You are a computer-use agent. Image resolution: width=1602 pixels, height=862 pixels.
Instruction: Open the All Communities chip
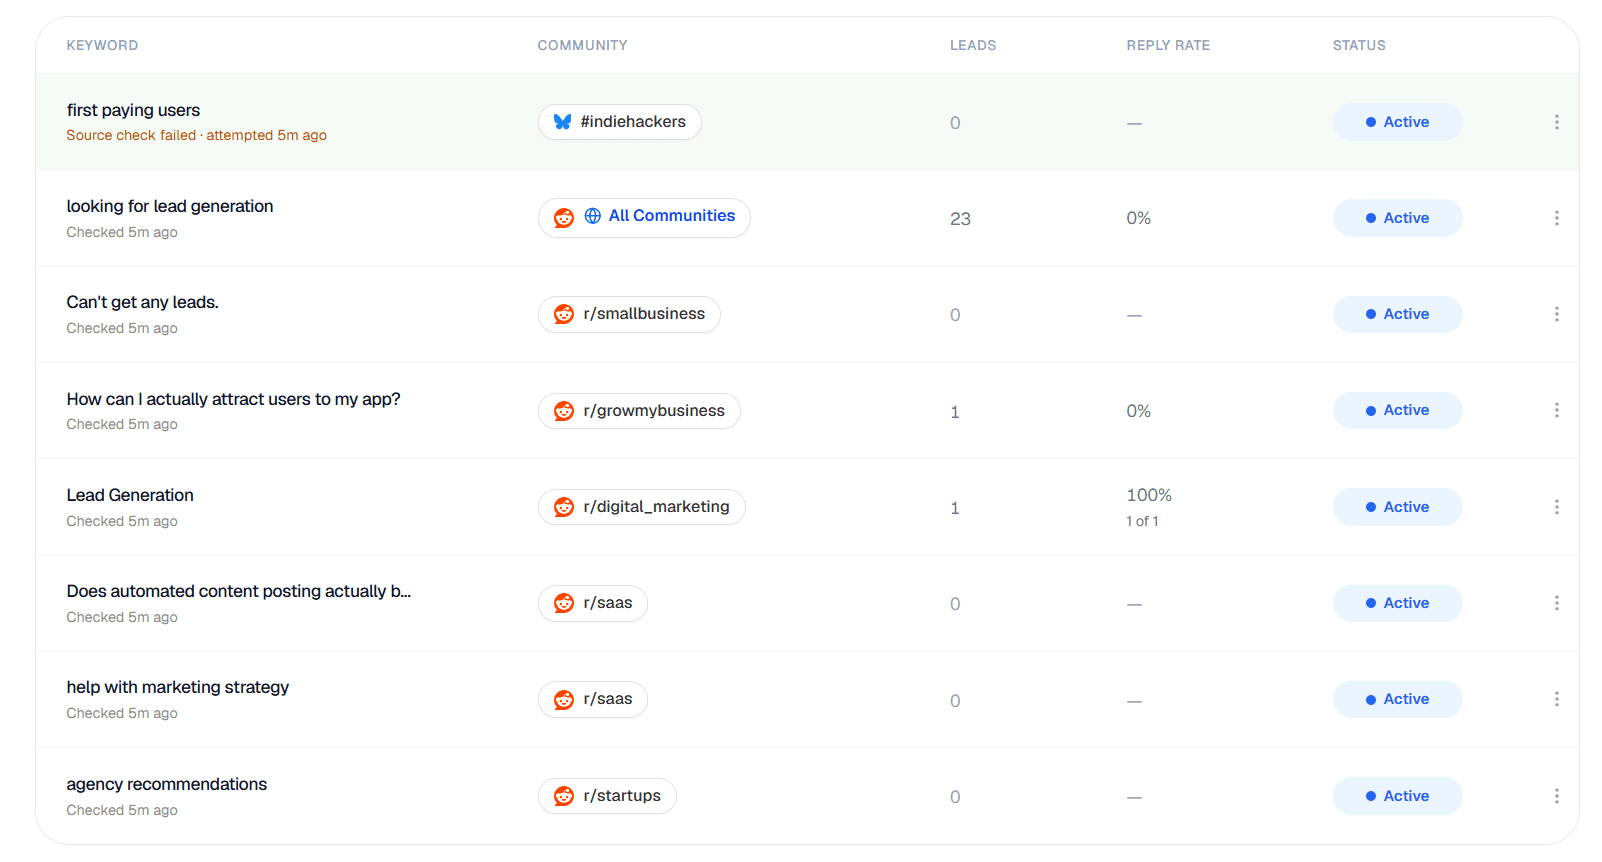click(644, 218)
